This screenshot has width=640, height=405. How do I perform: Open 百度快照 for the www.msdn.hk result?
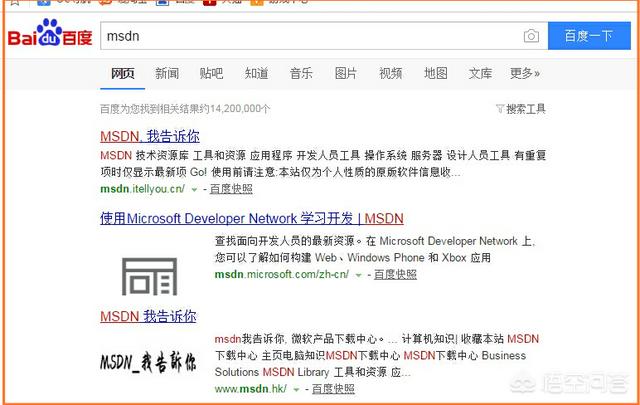pyautogui.click(x=333, y=389)
